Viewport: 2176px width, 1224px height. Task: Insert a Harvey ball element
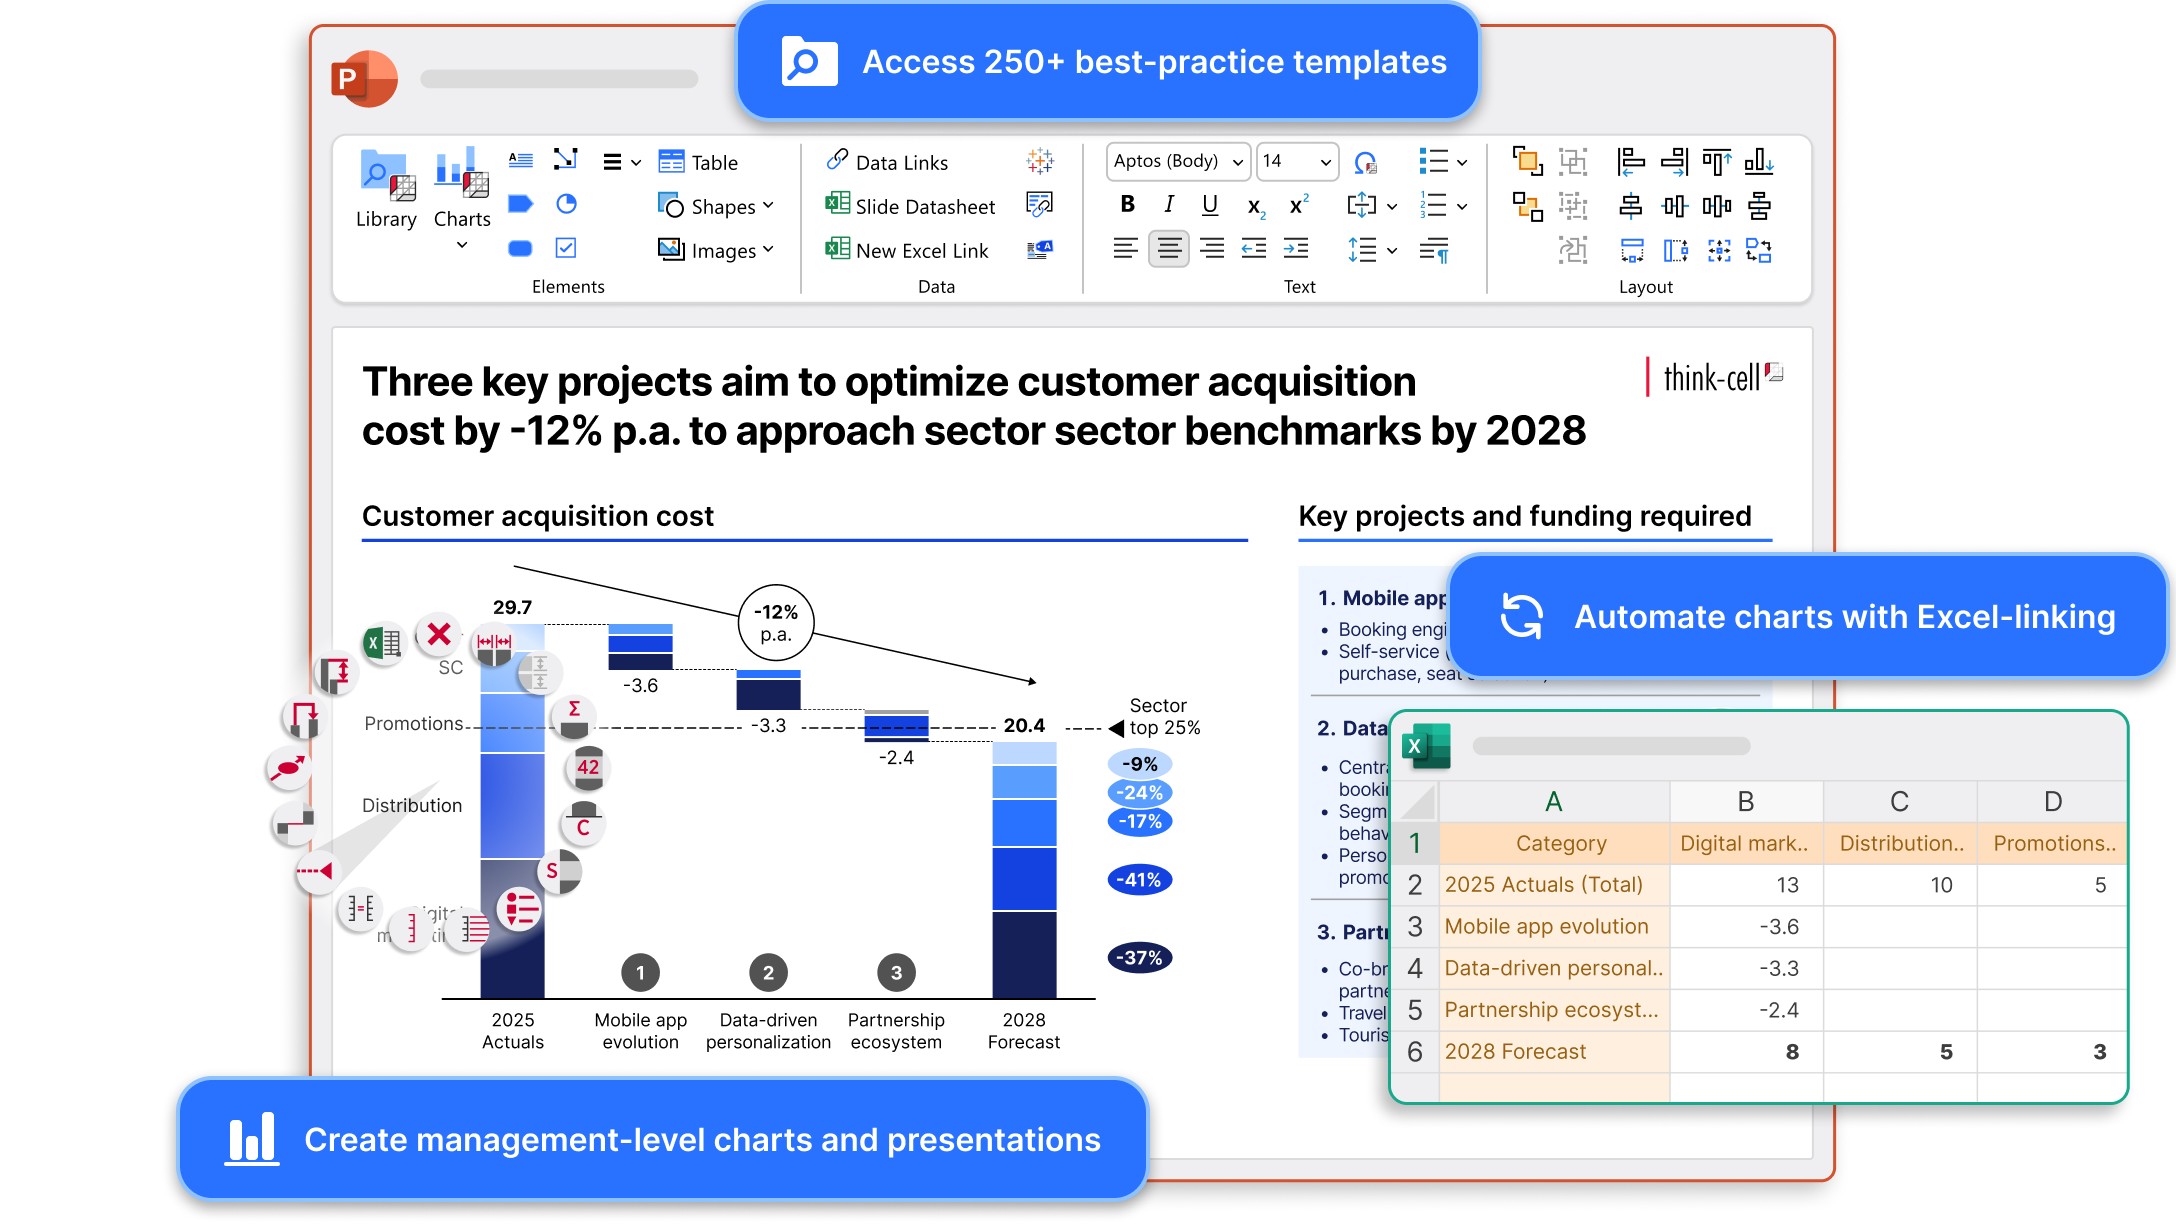566,204
